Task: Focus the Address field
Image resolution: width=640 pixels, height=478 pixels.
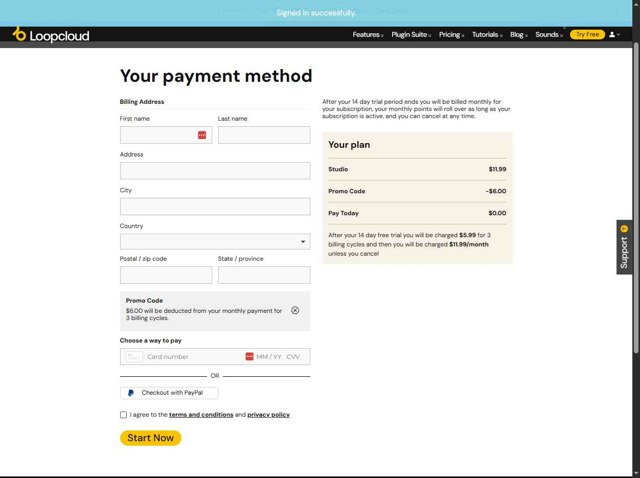Action: (215, 171)
